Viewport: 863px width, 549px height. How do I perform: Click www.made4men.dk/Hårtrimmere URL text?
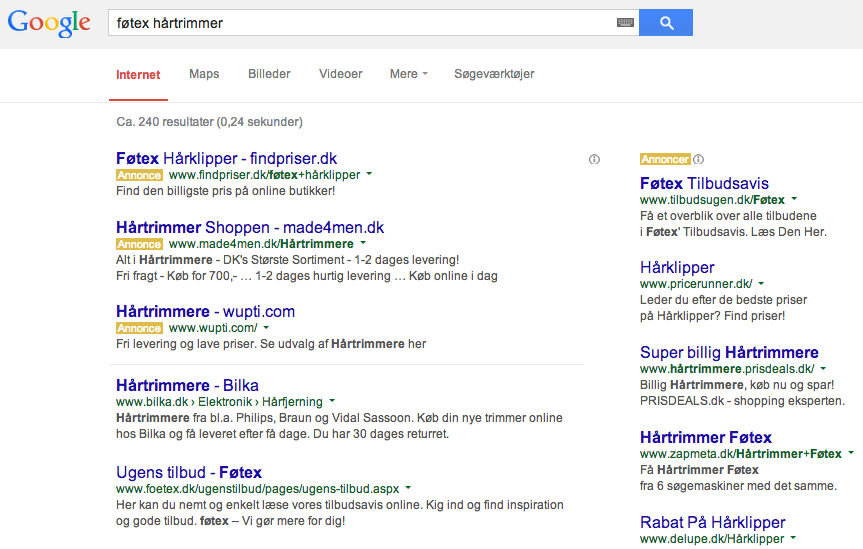click(261, 244)
